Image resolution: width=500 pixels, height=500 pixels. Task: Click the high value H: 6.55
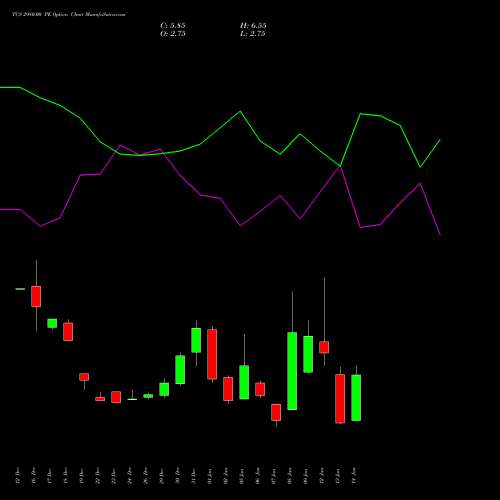[x=253, y=26]
